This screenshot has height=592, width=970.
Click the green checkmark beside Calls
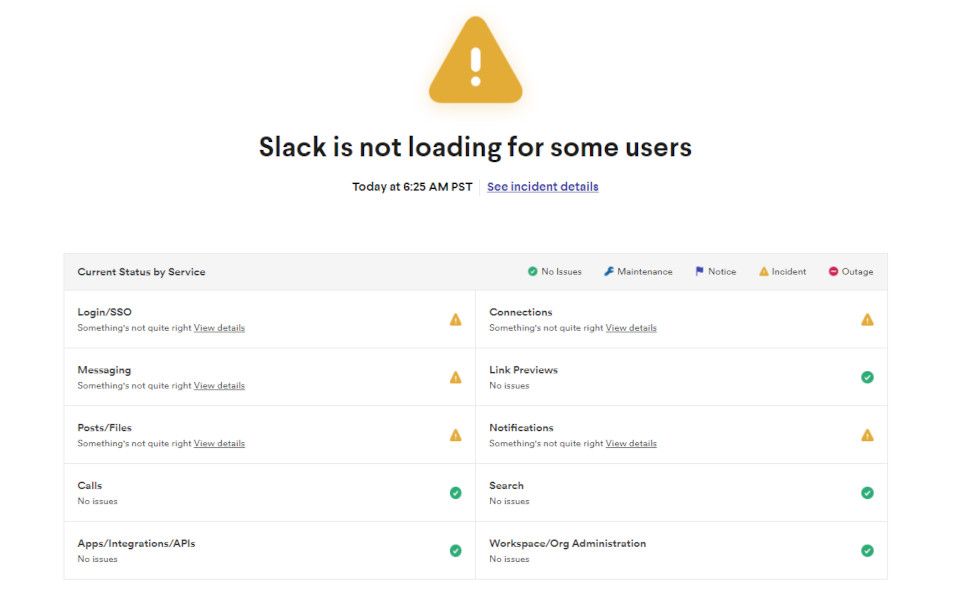coord(455,493)
